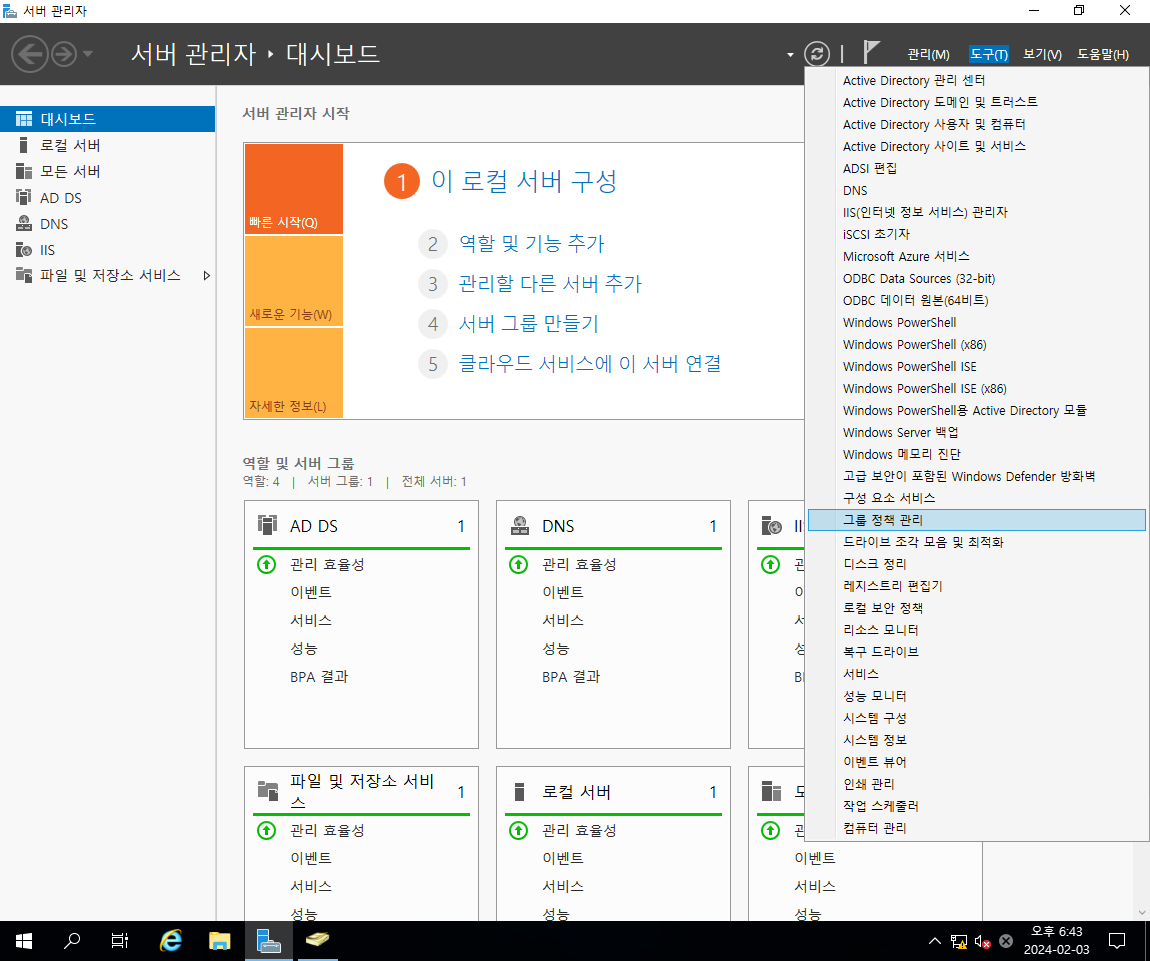This screenshot has height=961, width=1150.
Task: Select IIS in the sidebar
Action: [107, 249]
